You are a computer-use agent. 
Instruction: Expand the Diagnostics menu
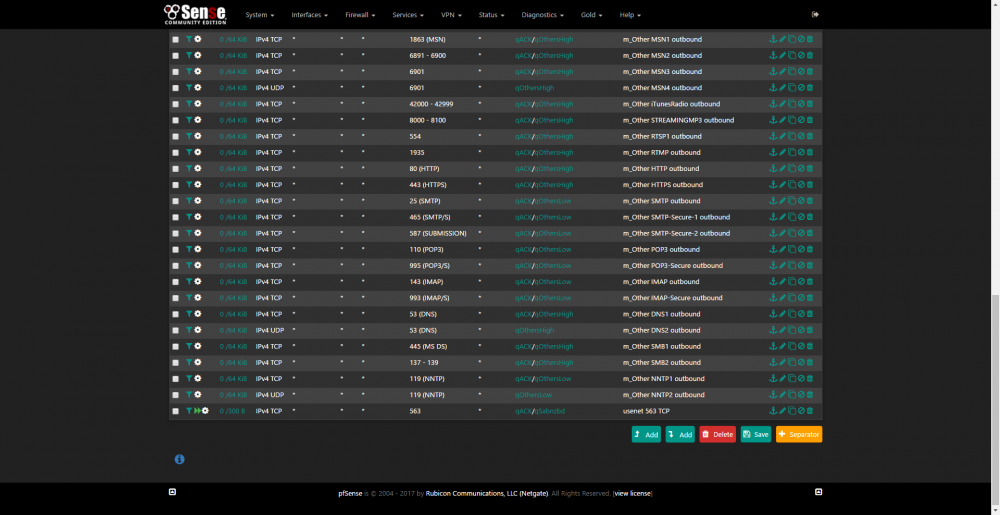coord(543,15)
